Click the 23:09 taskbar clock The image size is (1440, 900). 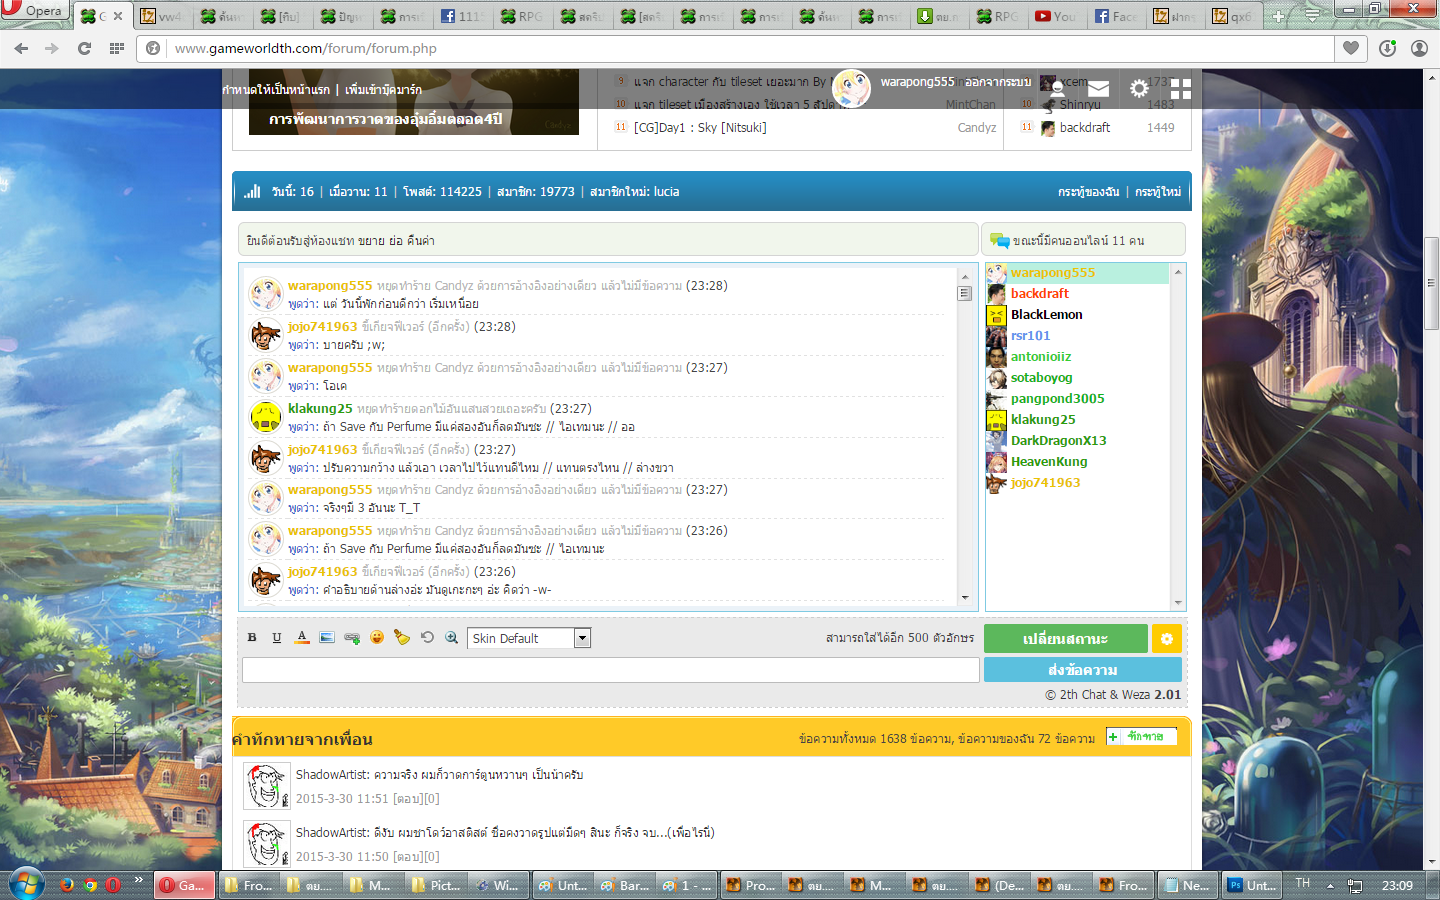click(1397, 885)
